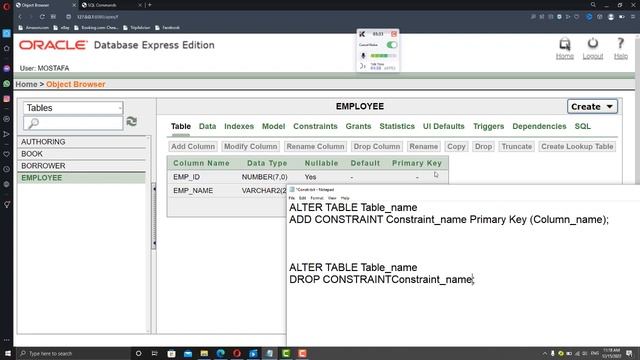The height and width of the screenshot is (360, 640).
Task: Switch to the Data tab
Action: point(207,127)
